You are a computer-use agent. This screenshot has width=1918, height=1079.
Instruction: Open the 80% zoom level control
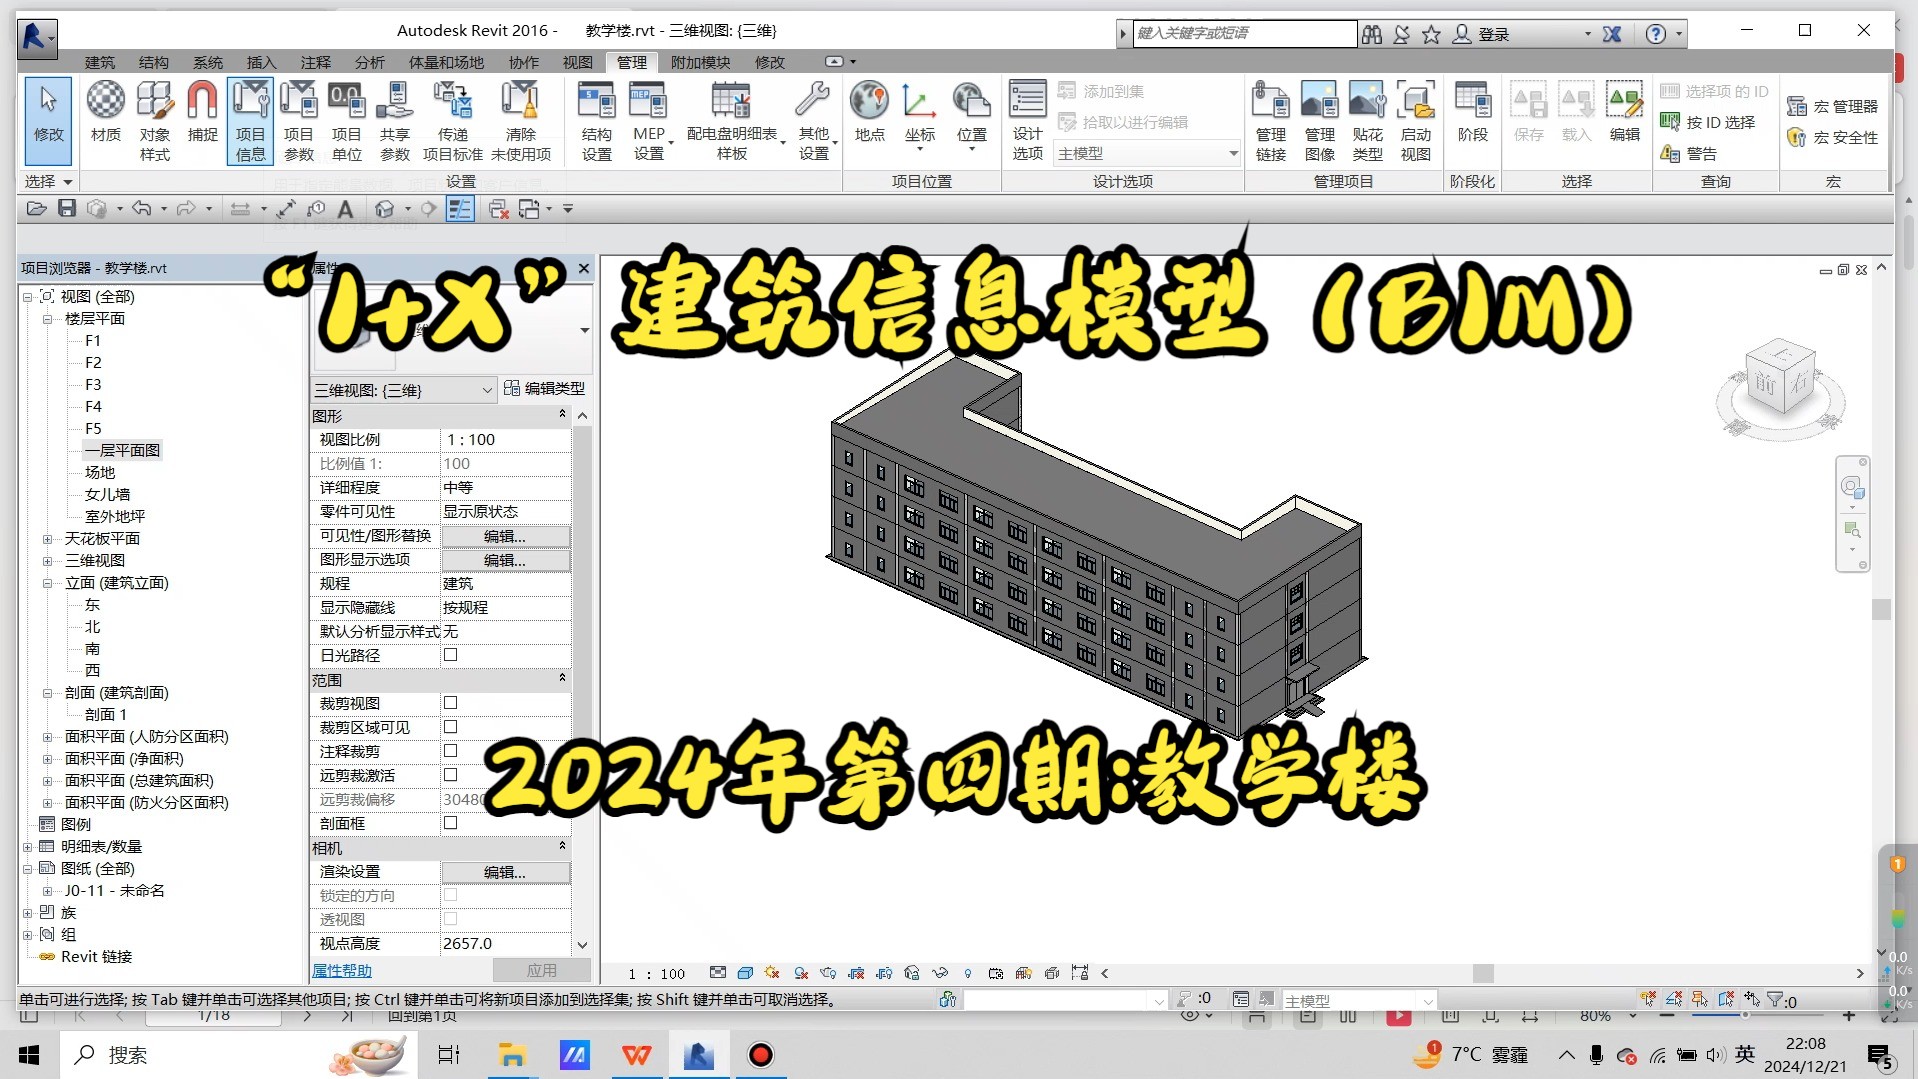coord(1597,1015)
